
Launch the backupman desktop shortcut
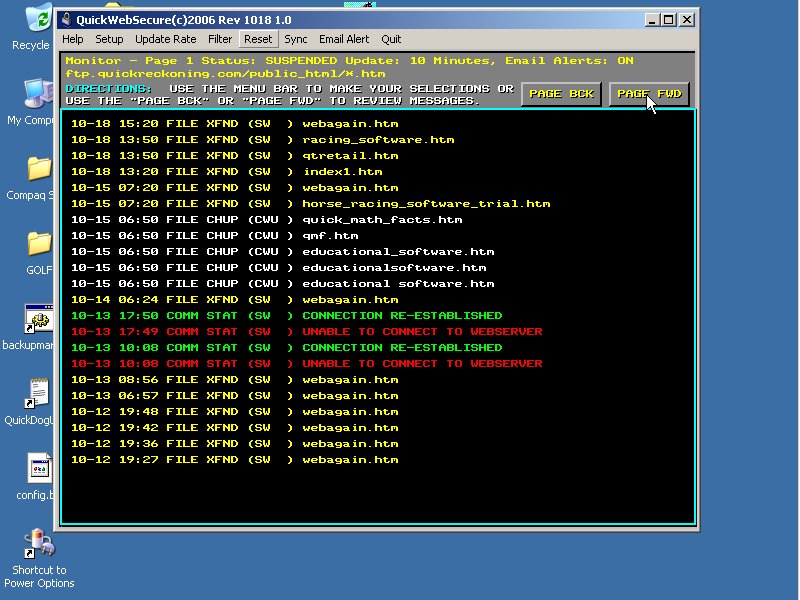pos(38,319)
